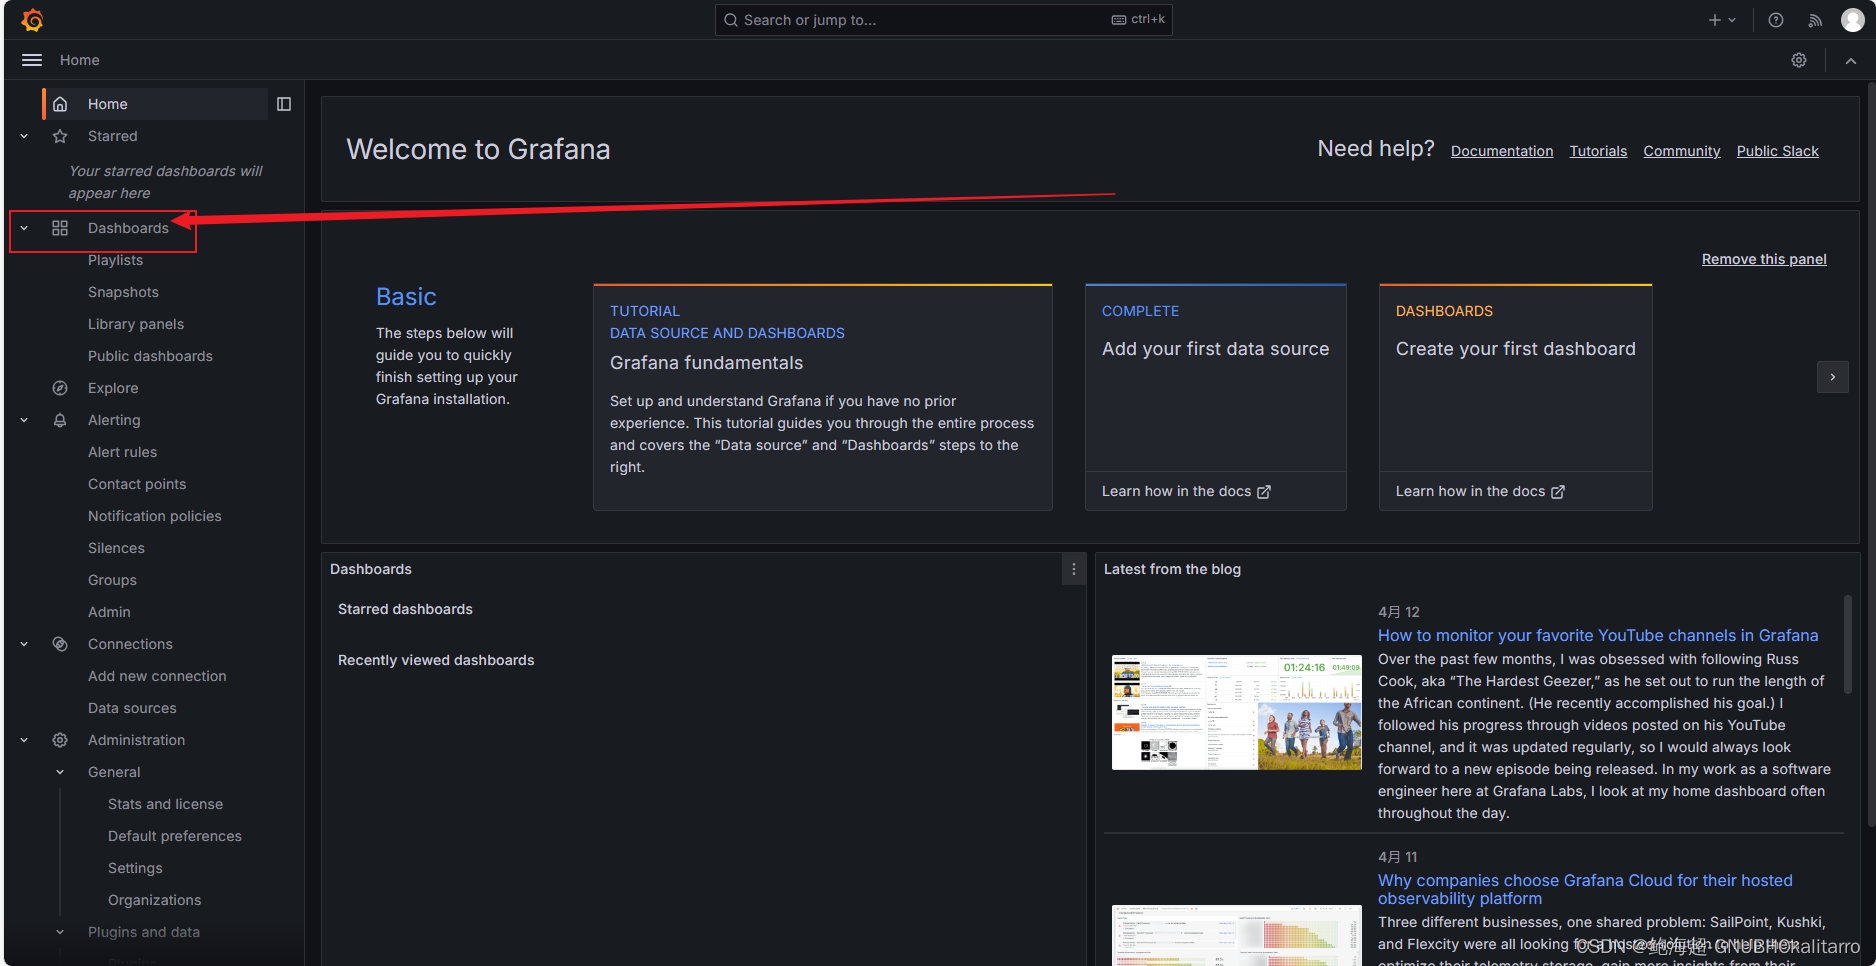The width and height of the screenshot is (1876, 966).
Task: Open the Public Slack link
Action: point(1778,151)
